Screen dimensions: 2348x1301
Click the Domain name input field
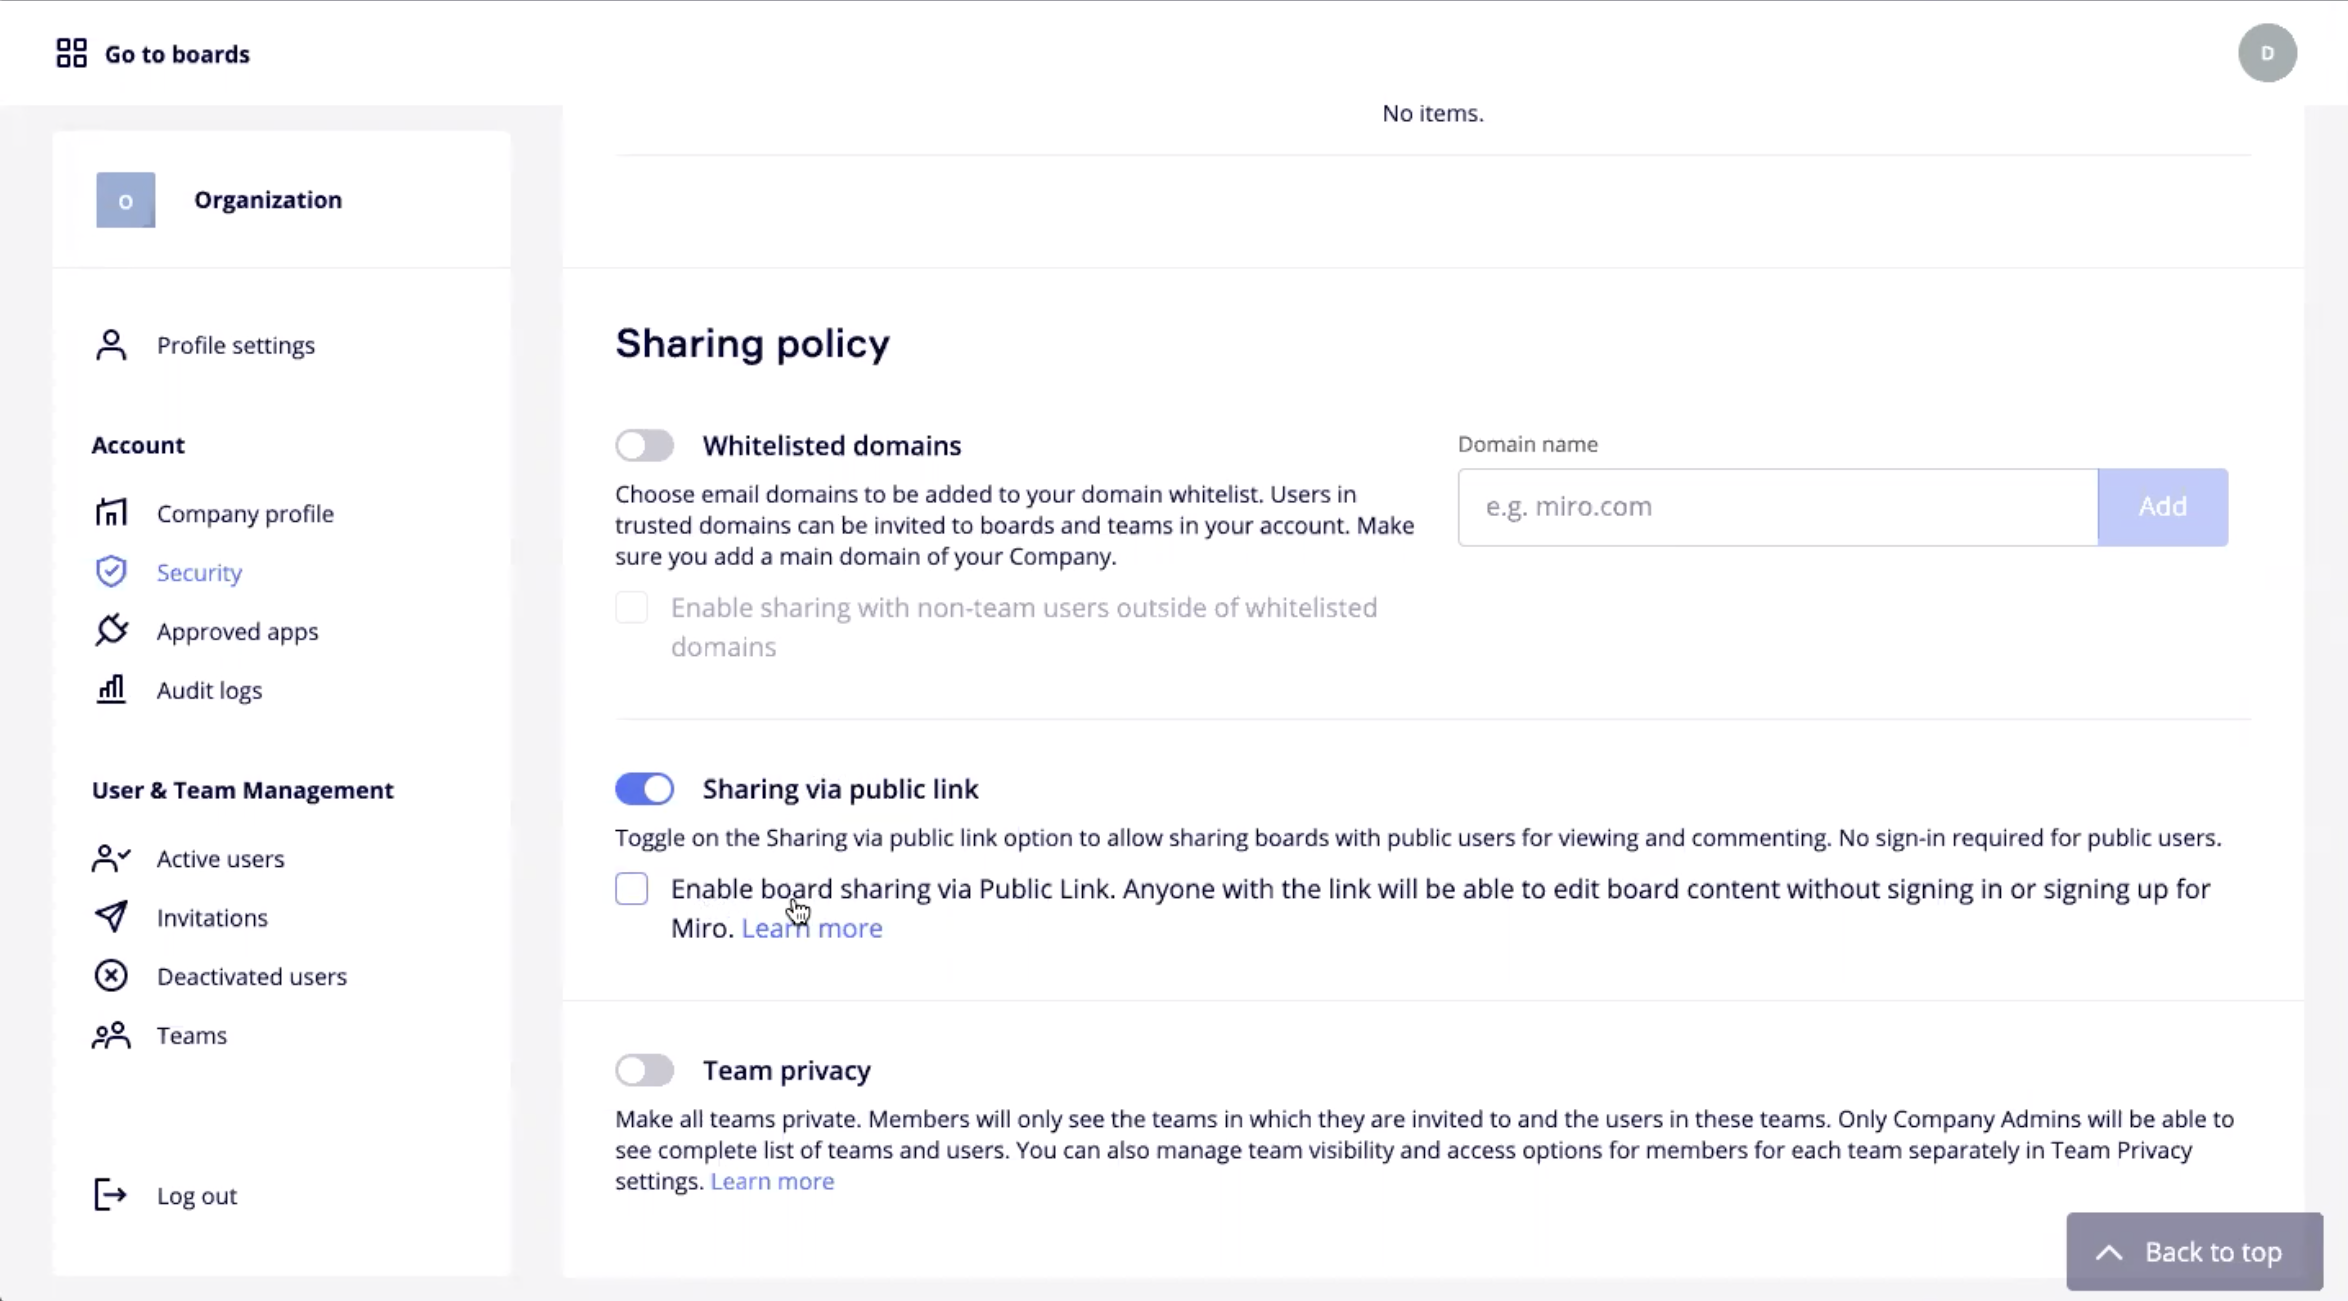[1777, 506]
